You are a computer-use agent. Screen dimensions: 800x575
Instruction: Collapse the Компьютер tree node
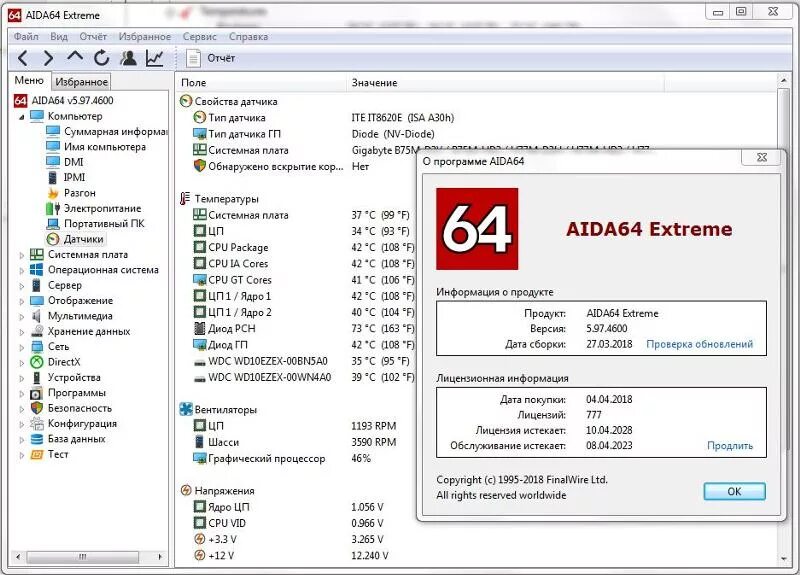[x=21, y=117]
